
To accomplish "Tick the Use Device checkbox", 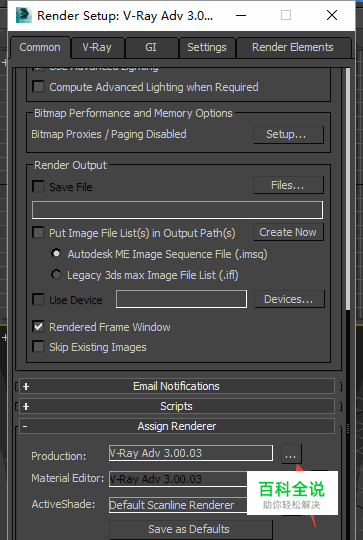I will 38,300.
